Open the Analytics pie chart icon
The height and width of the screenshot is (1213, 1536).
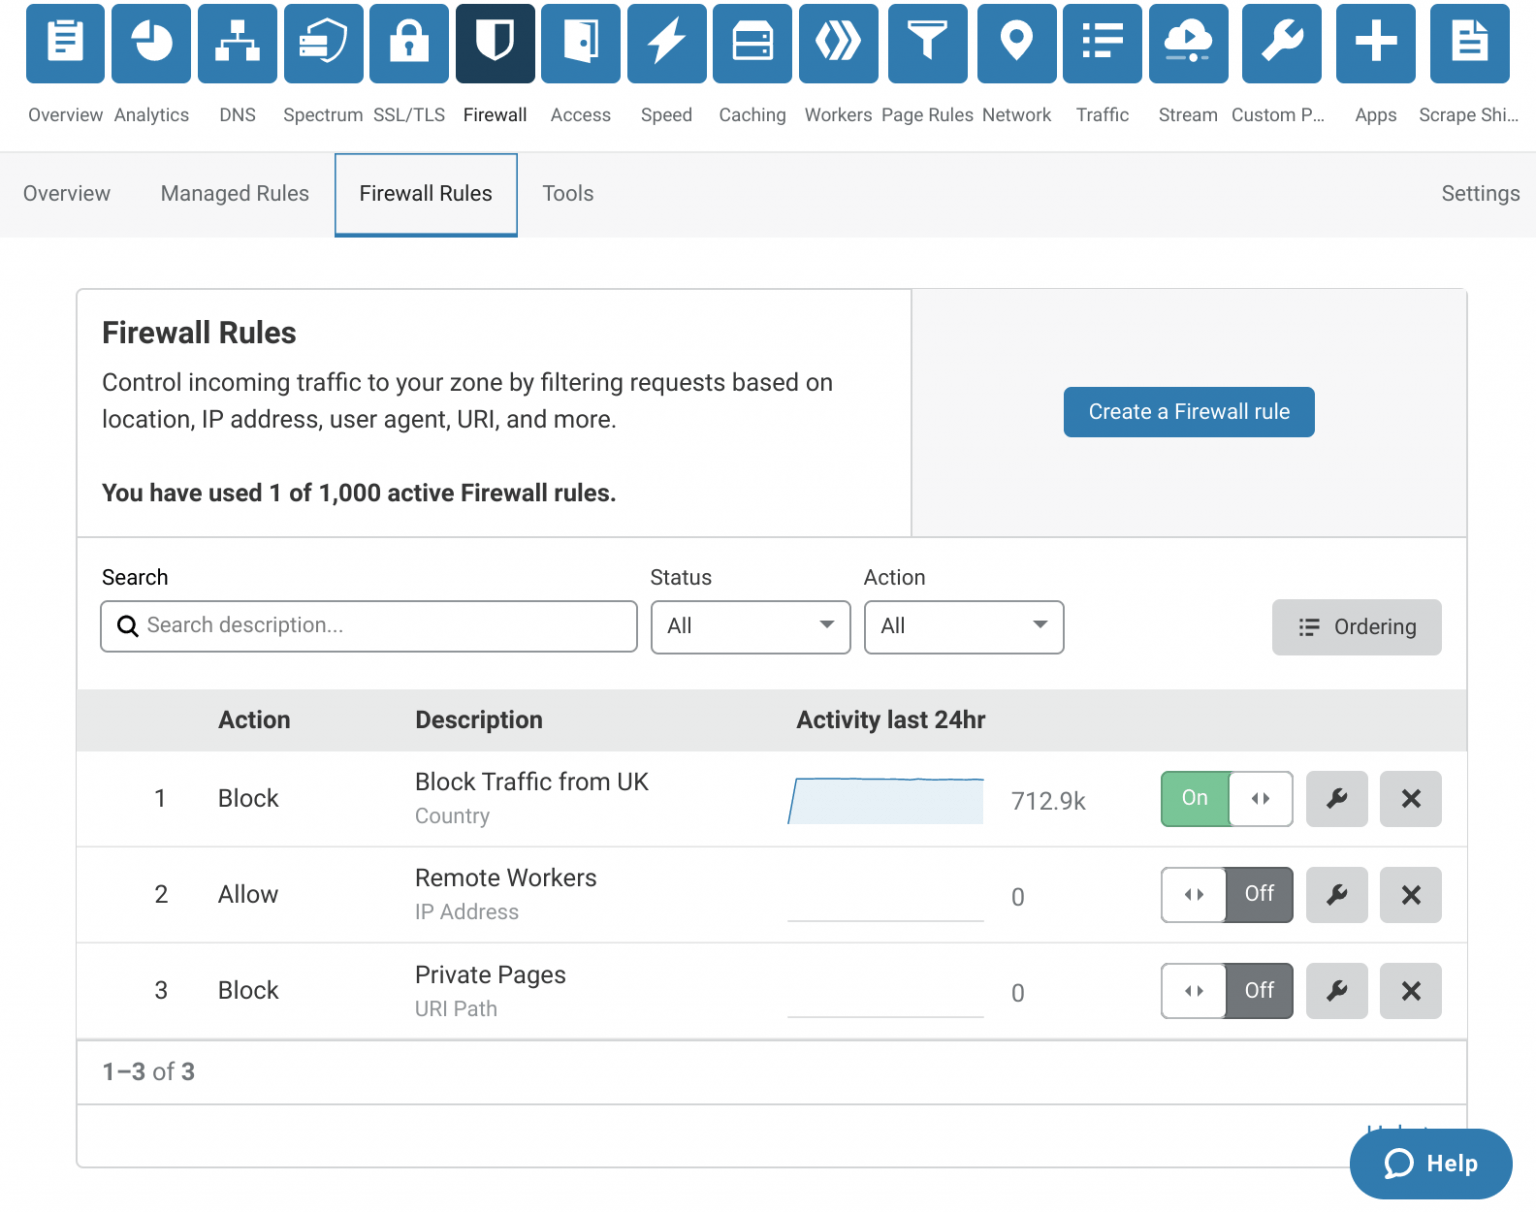click(x=151, y=43)
